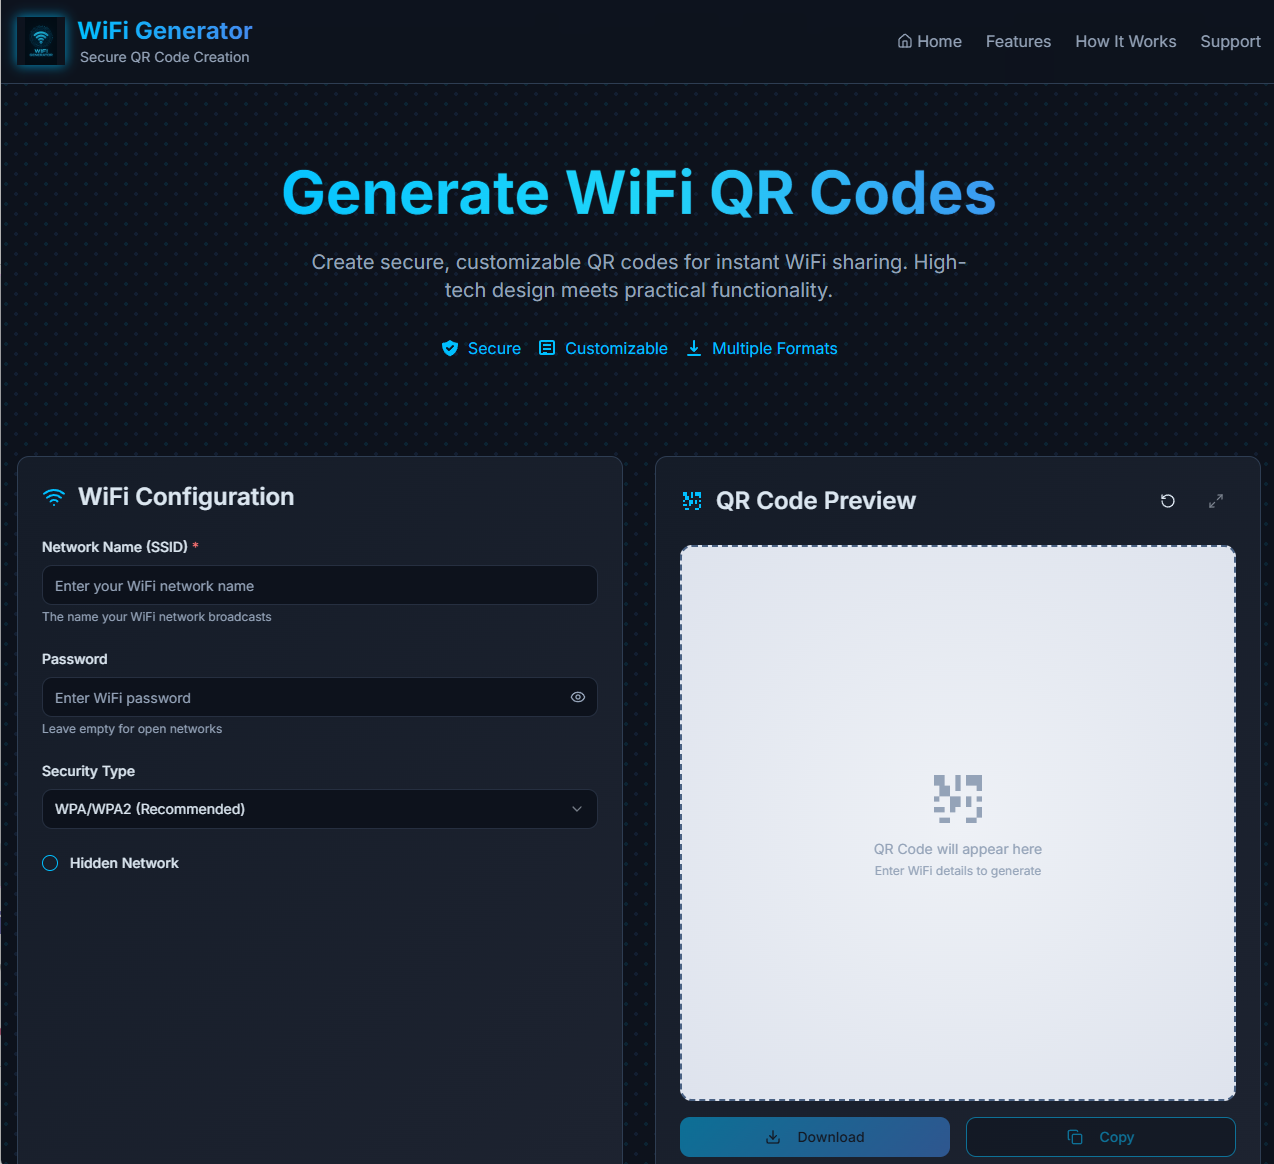This screenshot has width=1274, height=1164.
Task: Focus the Network Name SSID field
Action: point(320,585)
